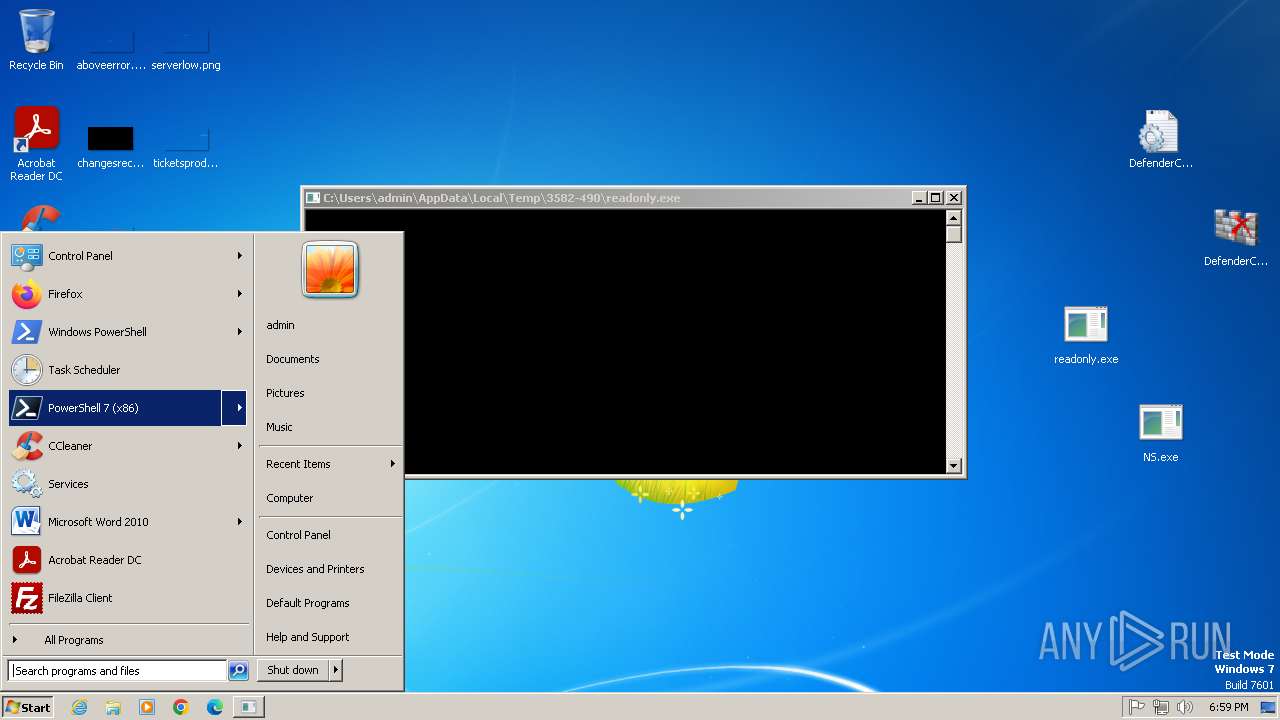
Task: Select the changesrec desktop file
Action: tap(111, 146)
